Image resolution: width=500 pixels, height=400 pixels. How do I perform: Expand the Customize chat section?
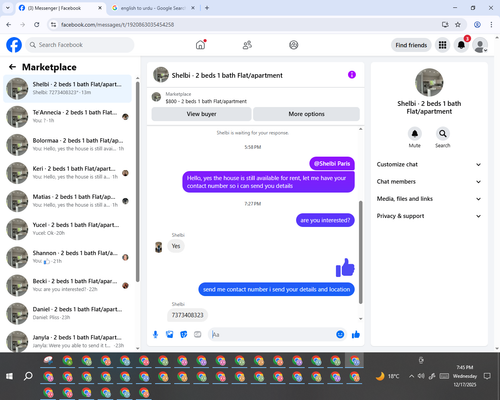(429, 164)
